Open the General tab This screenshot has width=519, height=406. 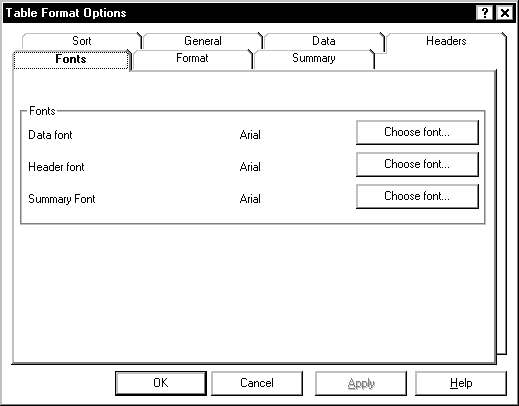pos(203,41)
